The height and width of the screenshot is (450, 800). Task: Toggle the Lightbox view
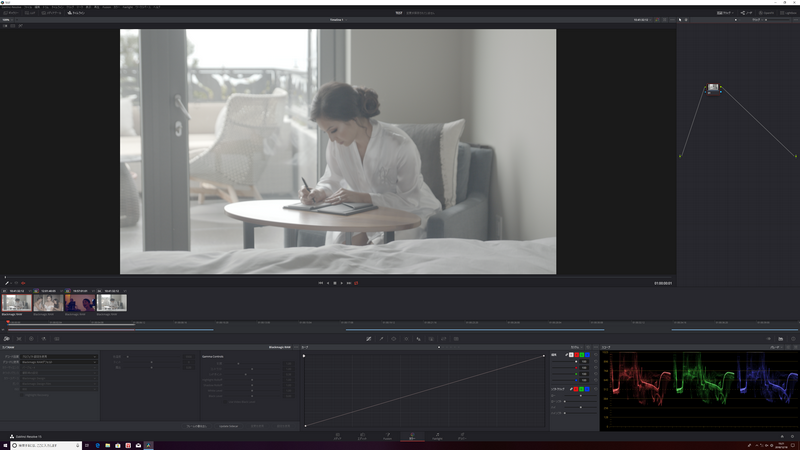[788, 13]
